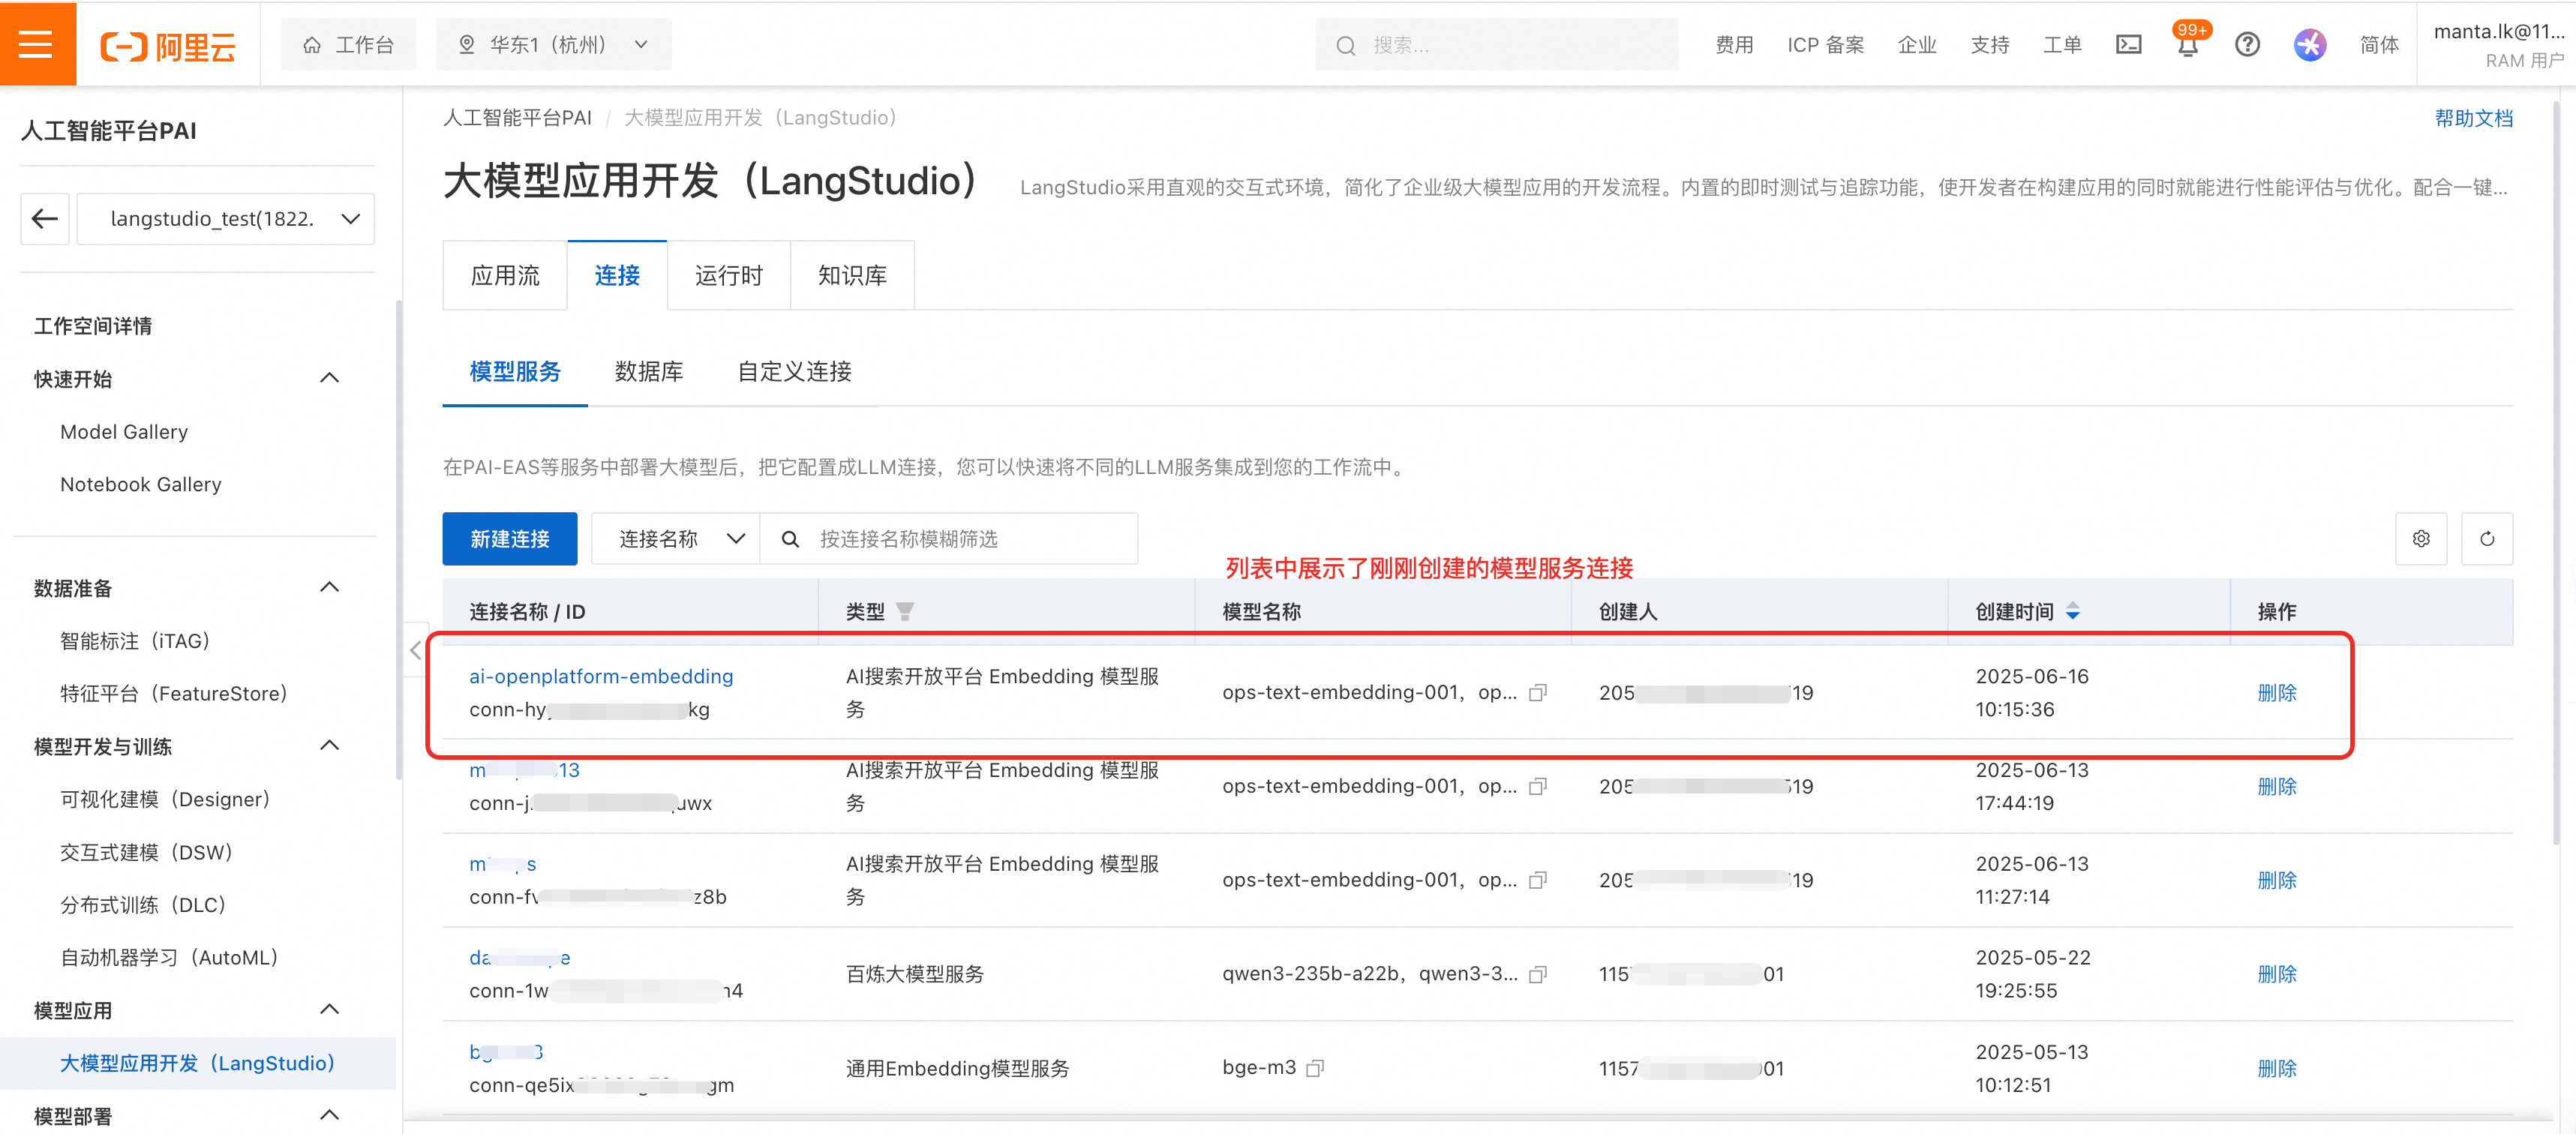Open the langstudio_test workspace dropdown
This screenshot has height=1134, width=2576.
[226, 219]
